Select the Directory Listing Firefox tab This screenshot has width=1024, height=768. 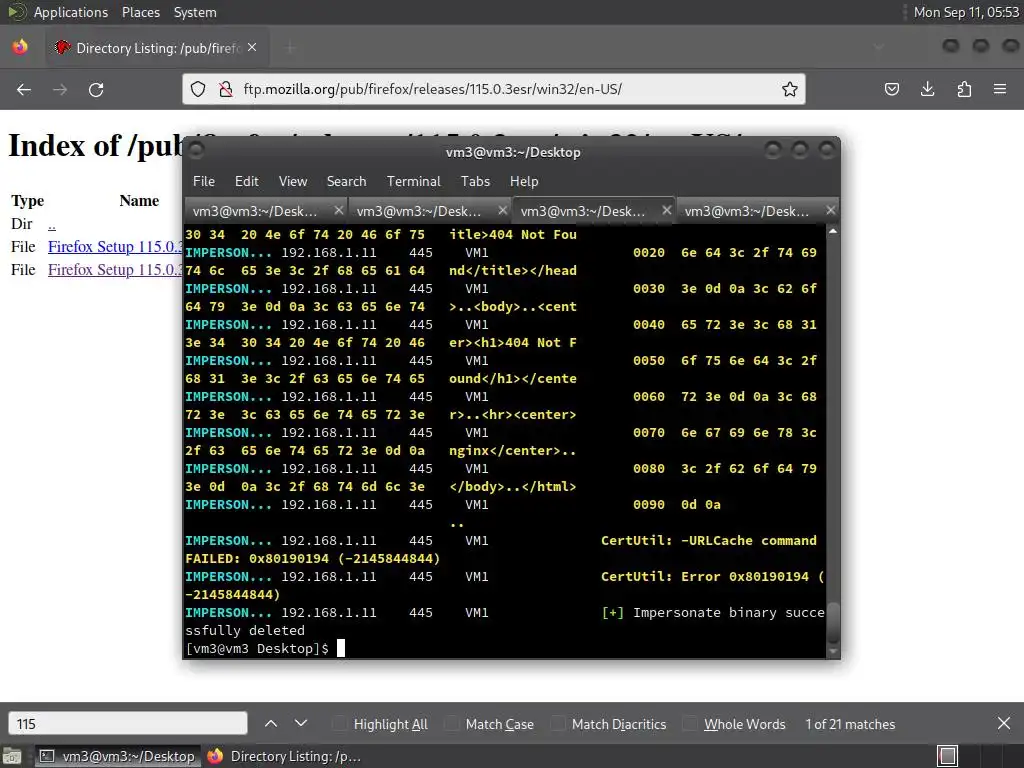[x=157, y=48]
